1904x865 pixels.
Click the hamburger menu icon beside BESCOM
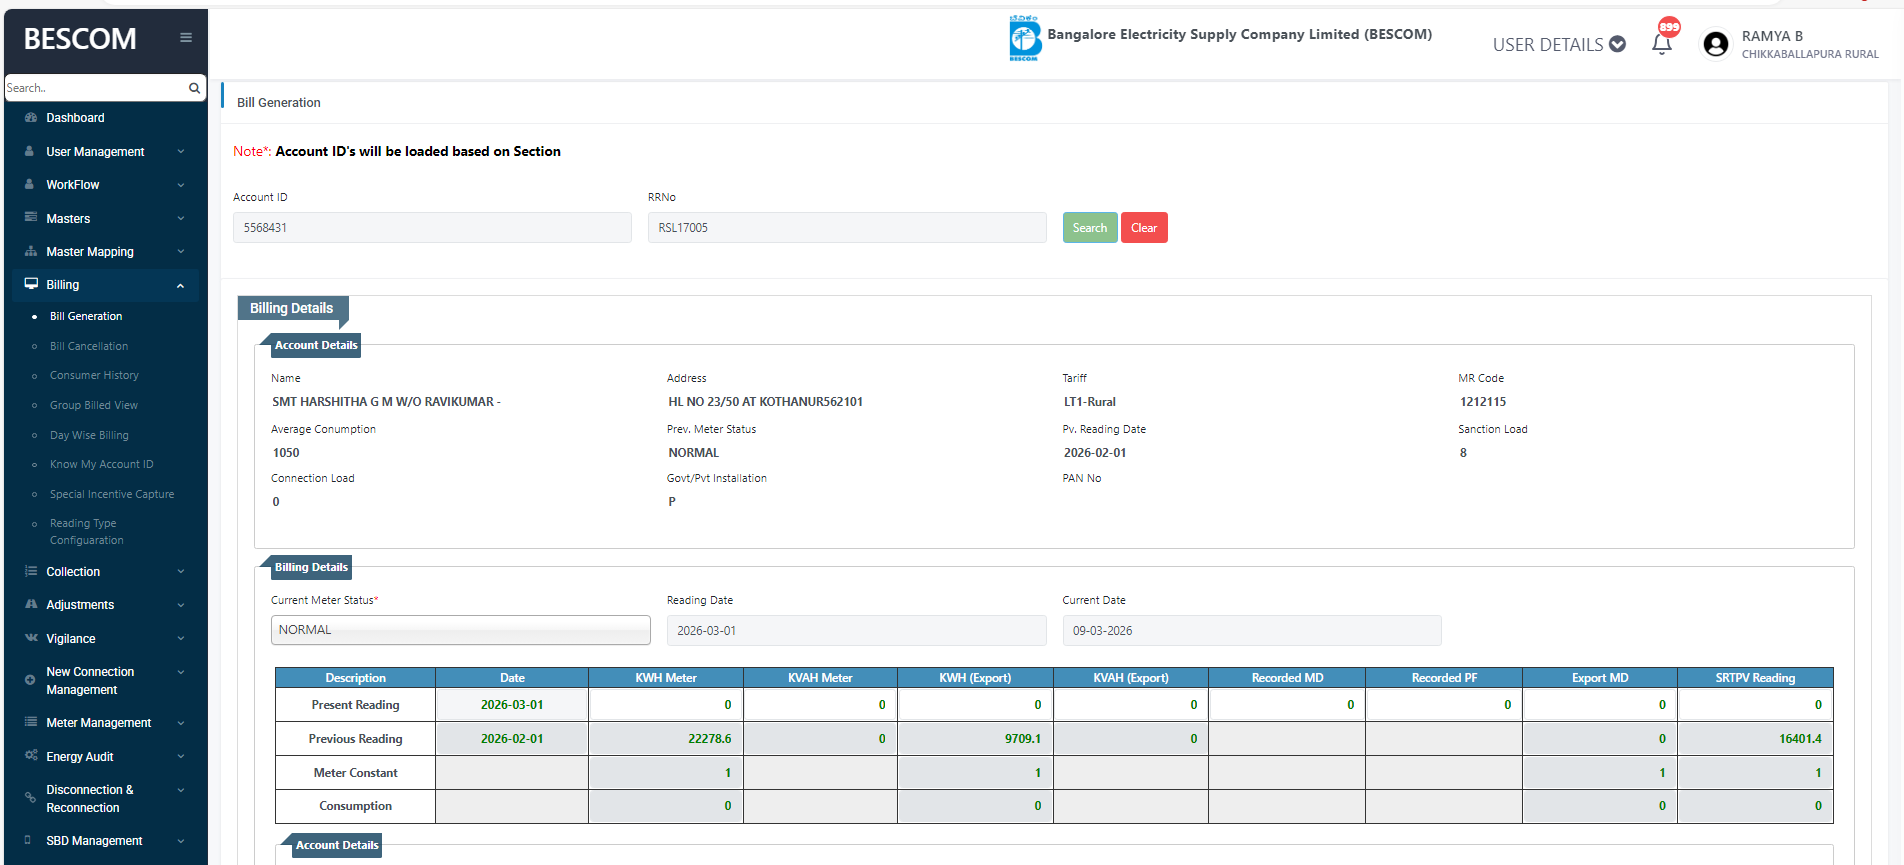click(x=185, y=38)
